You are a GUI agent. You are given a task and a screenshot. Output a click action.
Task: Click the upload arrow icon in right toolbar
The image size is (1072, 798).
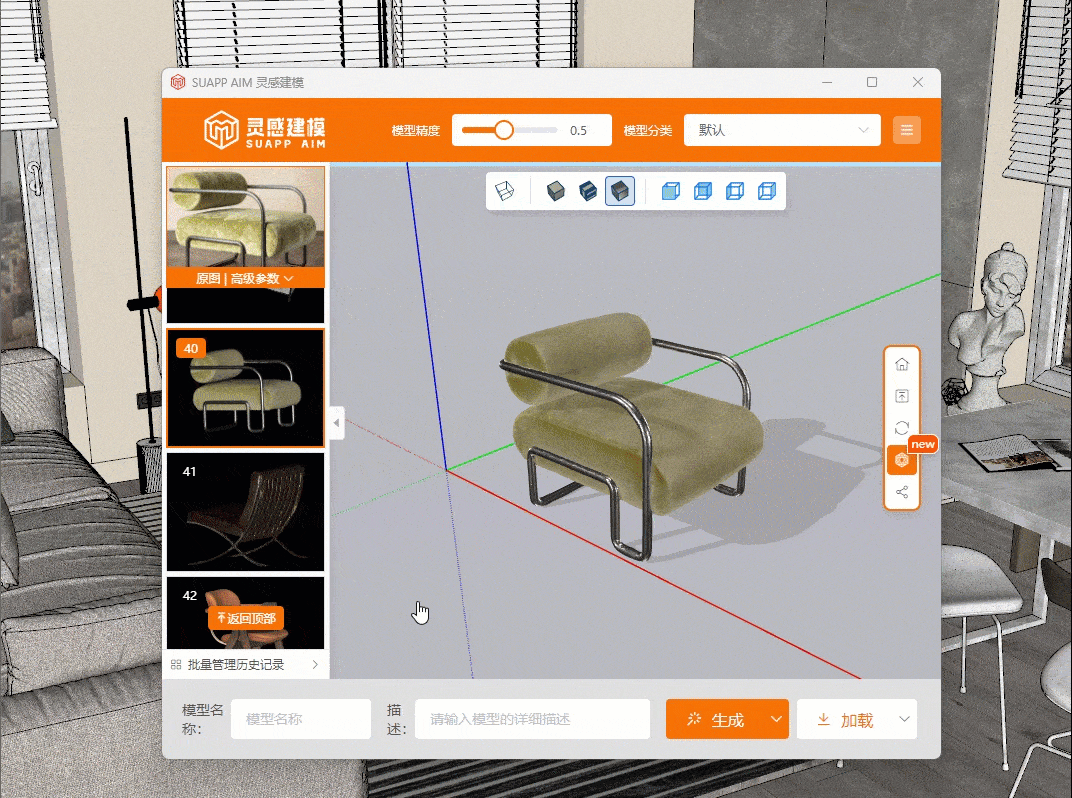click(x=902, y=397)
